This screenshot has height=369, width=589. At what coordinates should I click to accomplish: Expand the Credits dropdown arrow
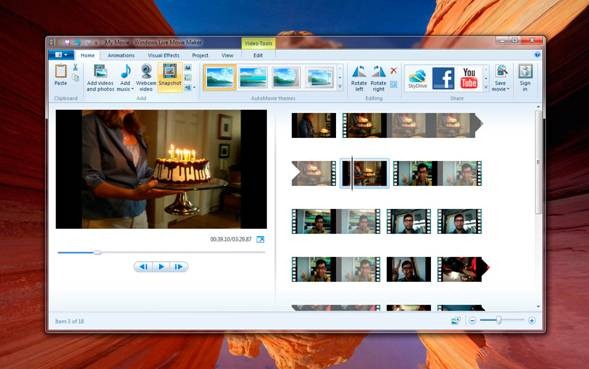point(194,88)
